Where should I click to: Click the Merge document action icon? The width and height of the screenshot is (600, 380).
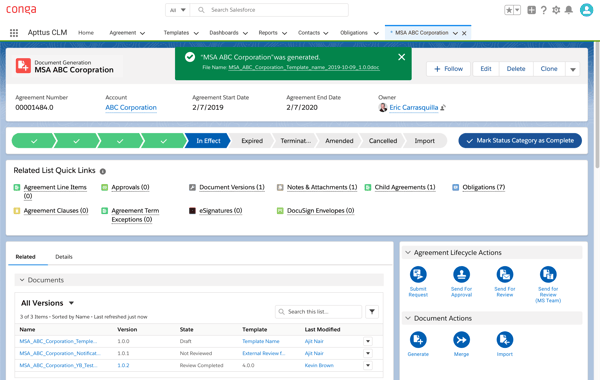point(461,340)
